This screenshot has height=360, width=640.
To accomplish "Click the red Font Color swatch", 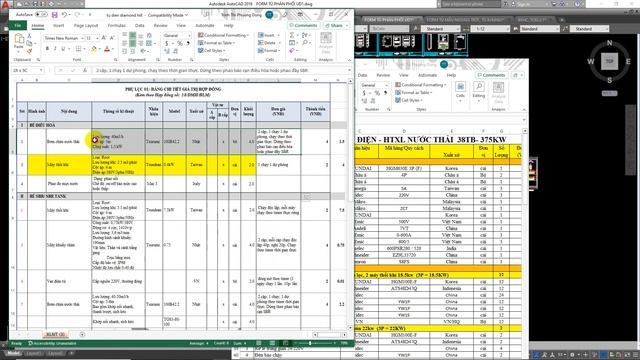I will tap(107, 49).
